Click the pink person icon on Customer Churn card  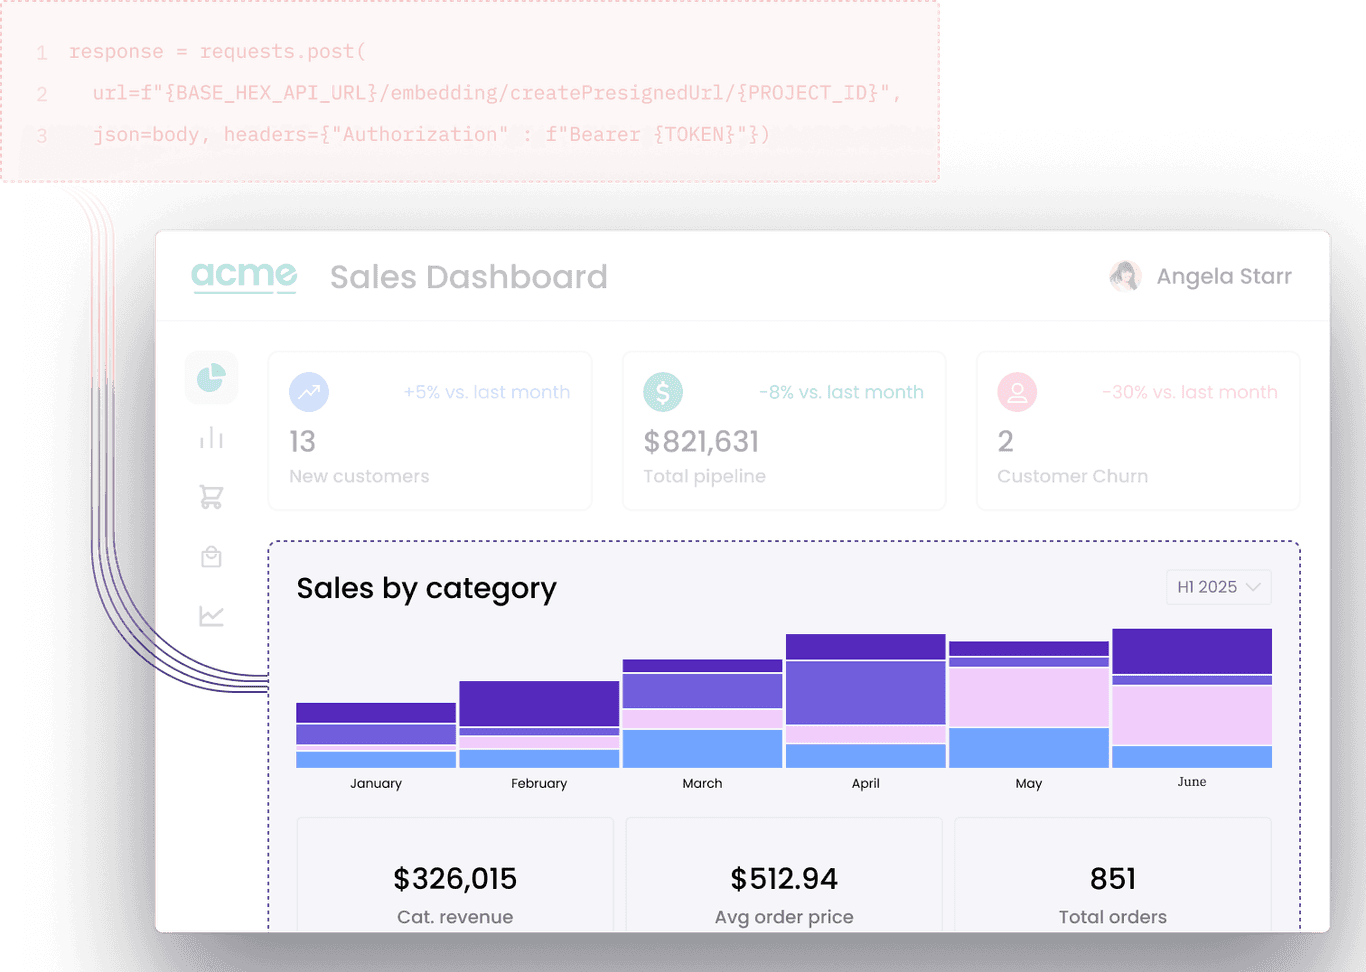[x=1017, y=392]
